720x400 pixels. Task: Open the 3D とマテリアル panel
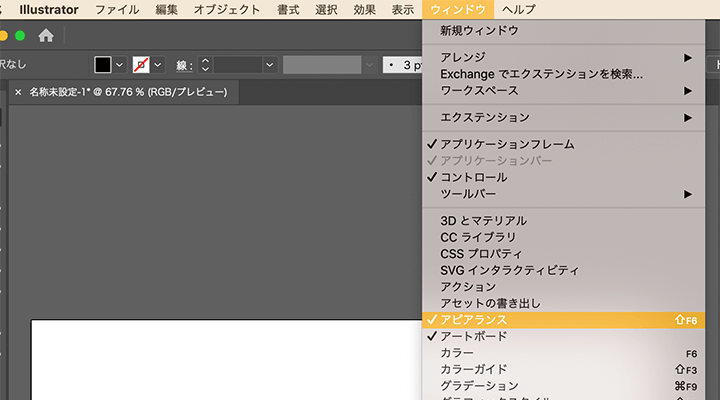click(x=563, y=221)
